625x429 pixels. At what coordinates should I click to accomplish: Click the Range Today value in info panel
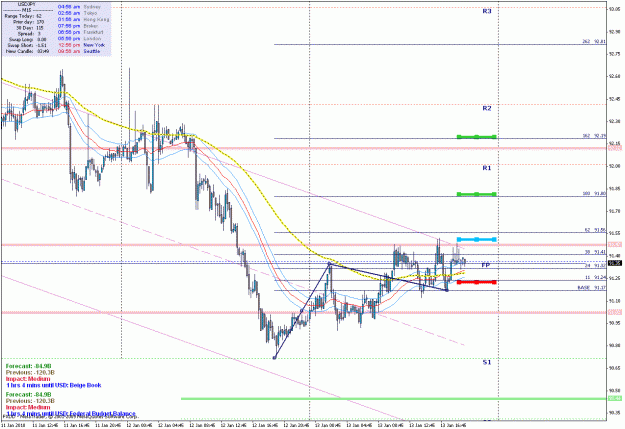[39, 16]
